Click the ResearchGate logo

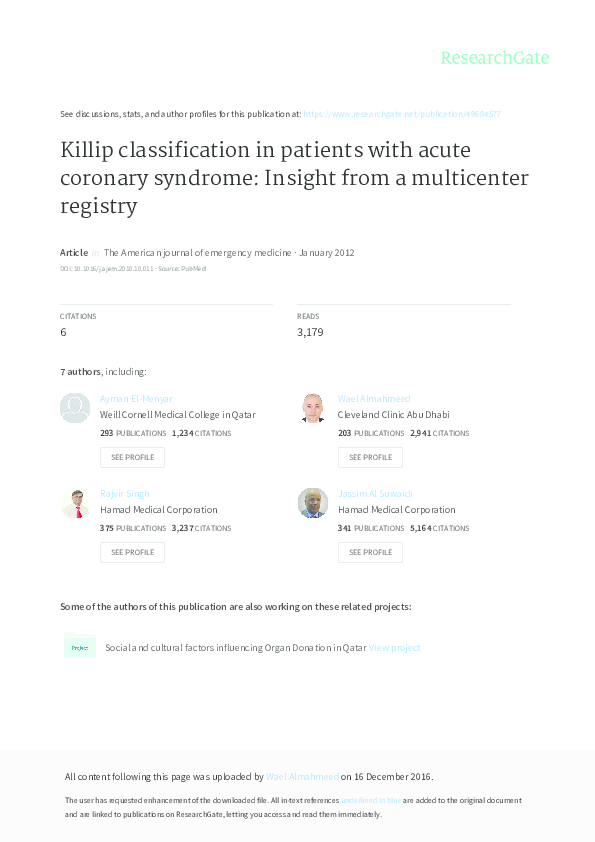(496, 58)
